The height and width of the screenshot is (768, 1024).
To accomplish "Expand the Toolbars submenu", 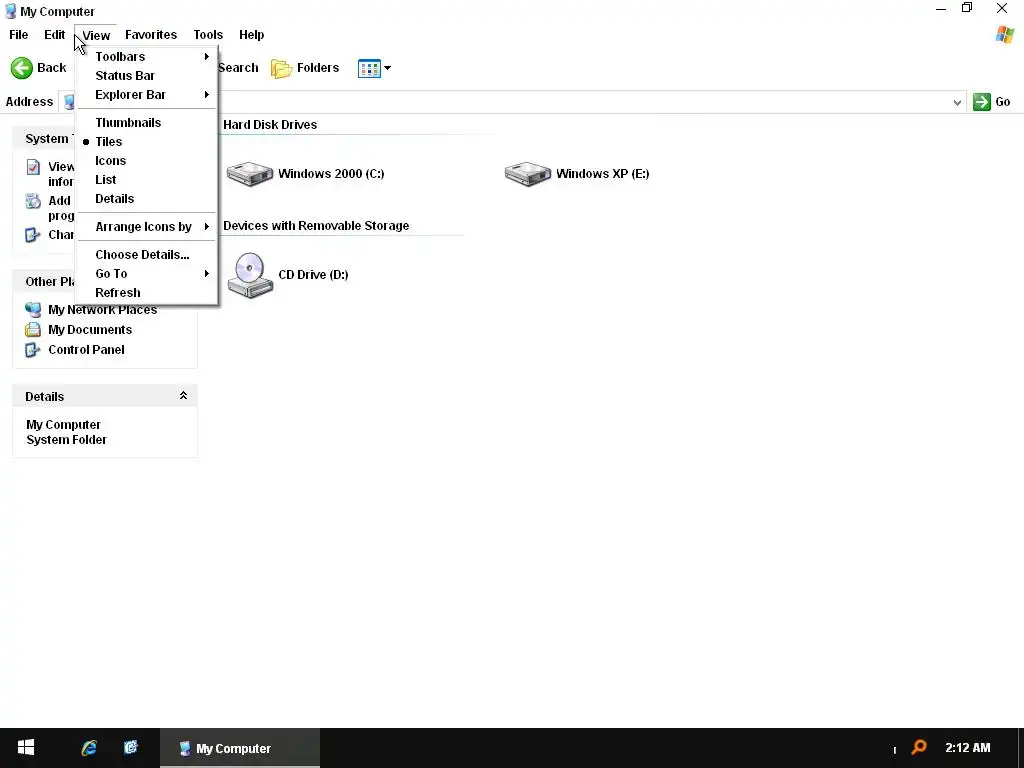I will click(x=146, y=57).
